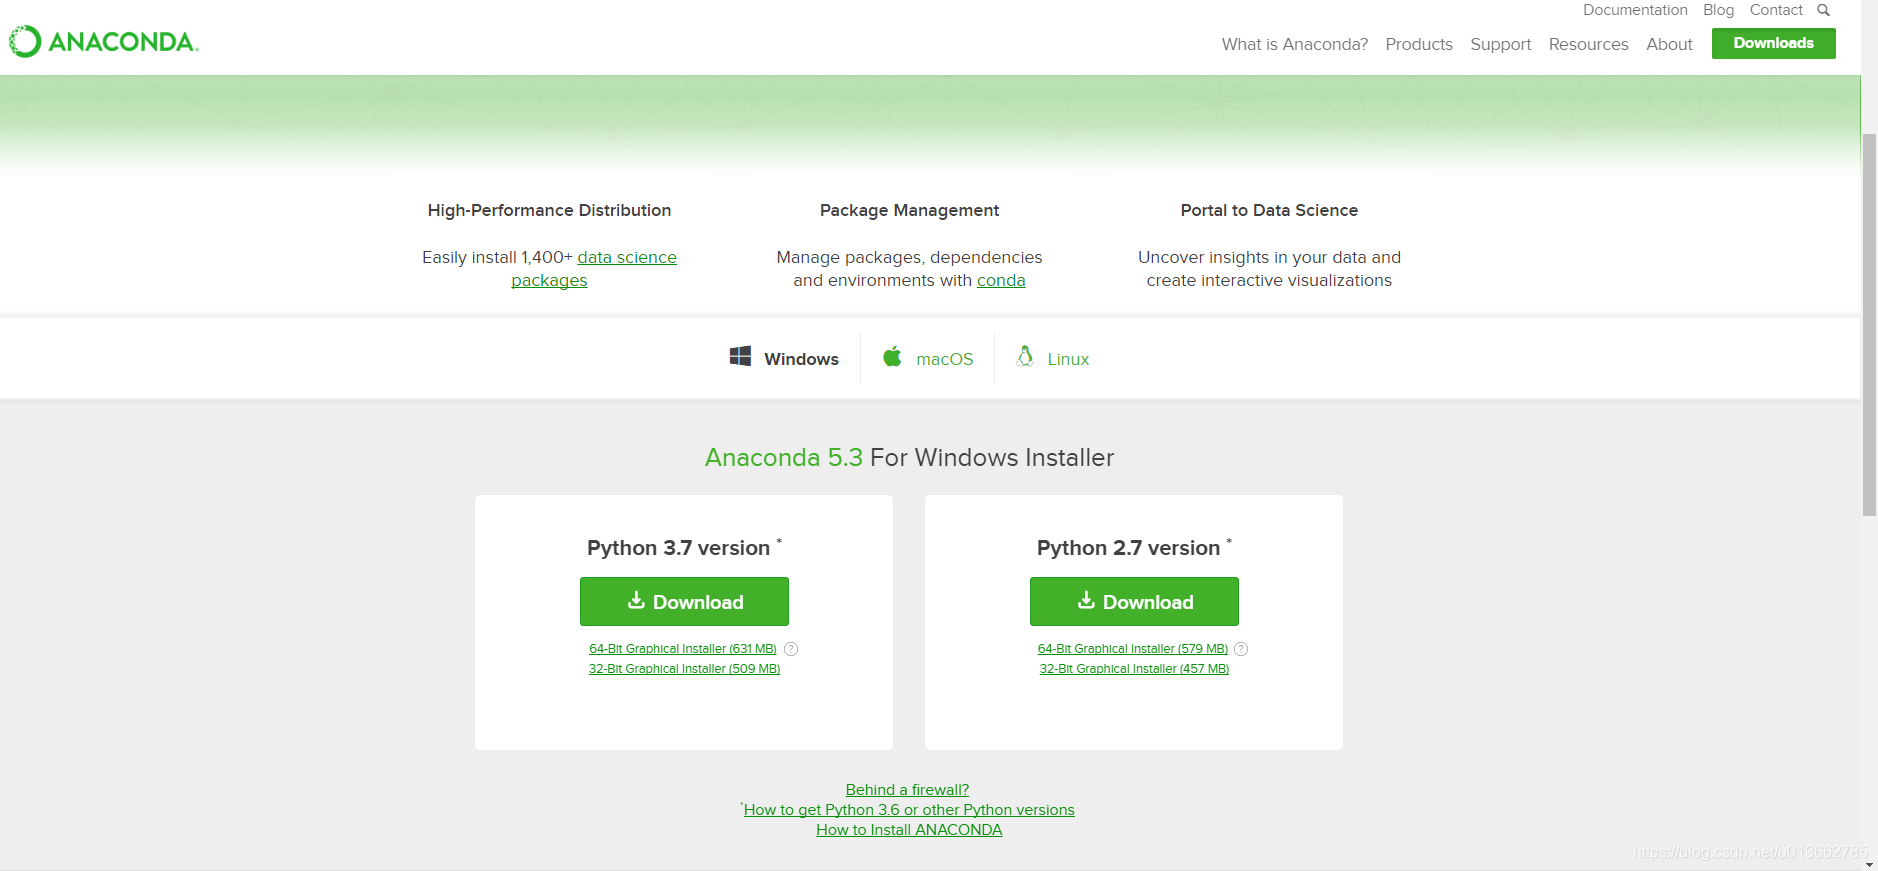
Task: Click the High-Performance Distribution heading
Action: pos(549,210)
